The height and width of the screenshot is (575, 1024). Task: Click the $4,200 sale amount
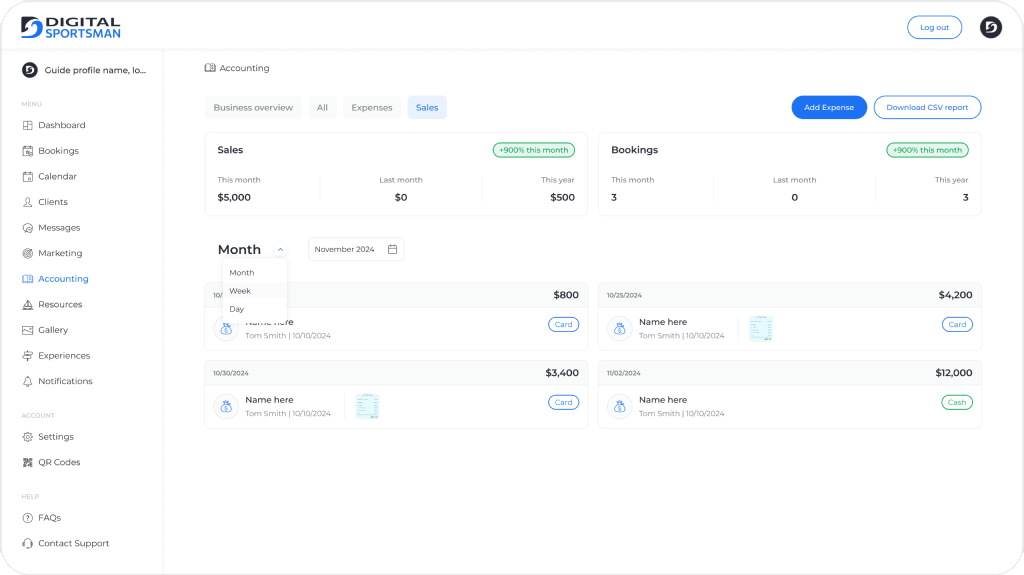point(955,295)
